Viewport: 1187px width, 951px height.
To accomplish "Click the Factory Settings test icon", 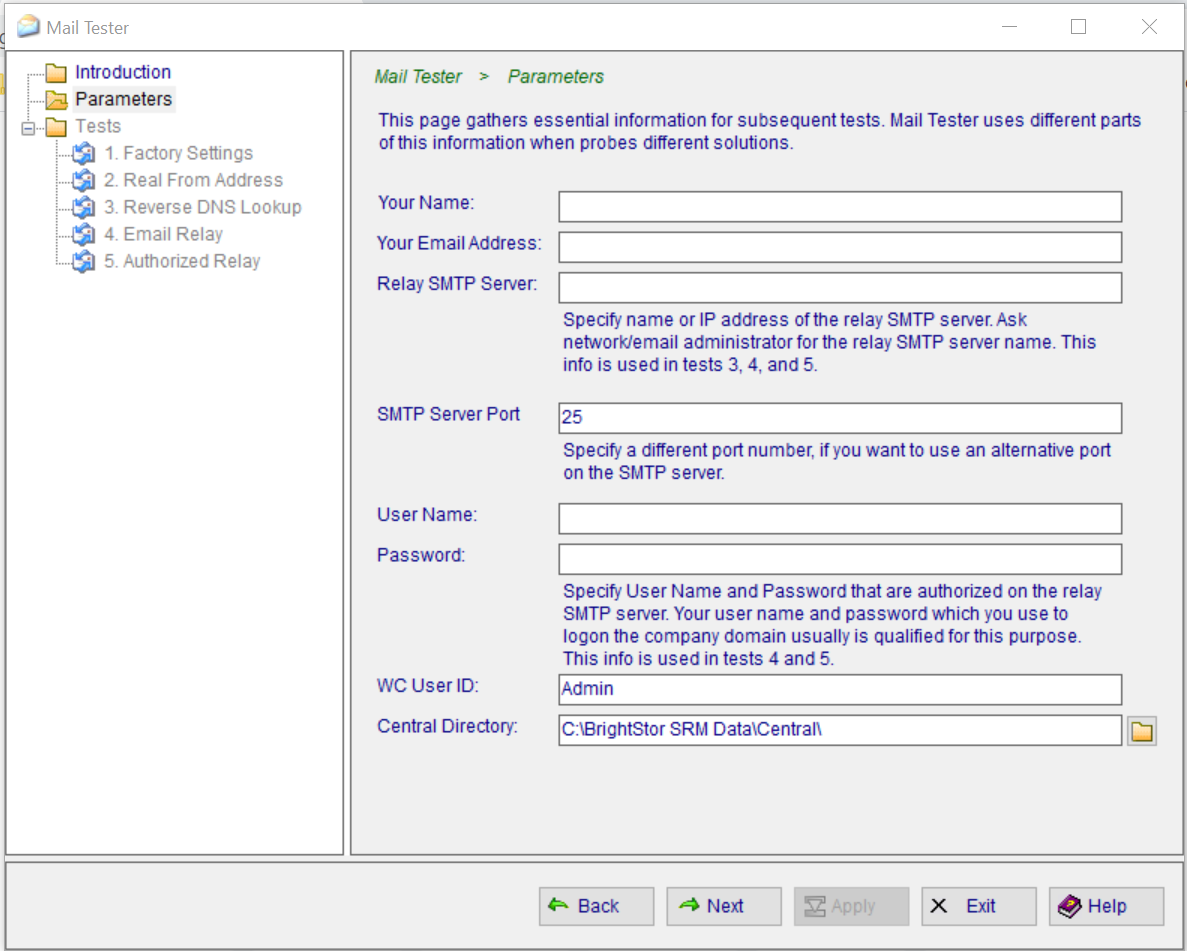I will tap(84, 154).
